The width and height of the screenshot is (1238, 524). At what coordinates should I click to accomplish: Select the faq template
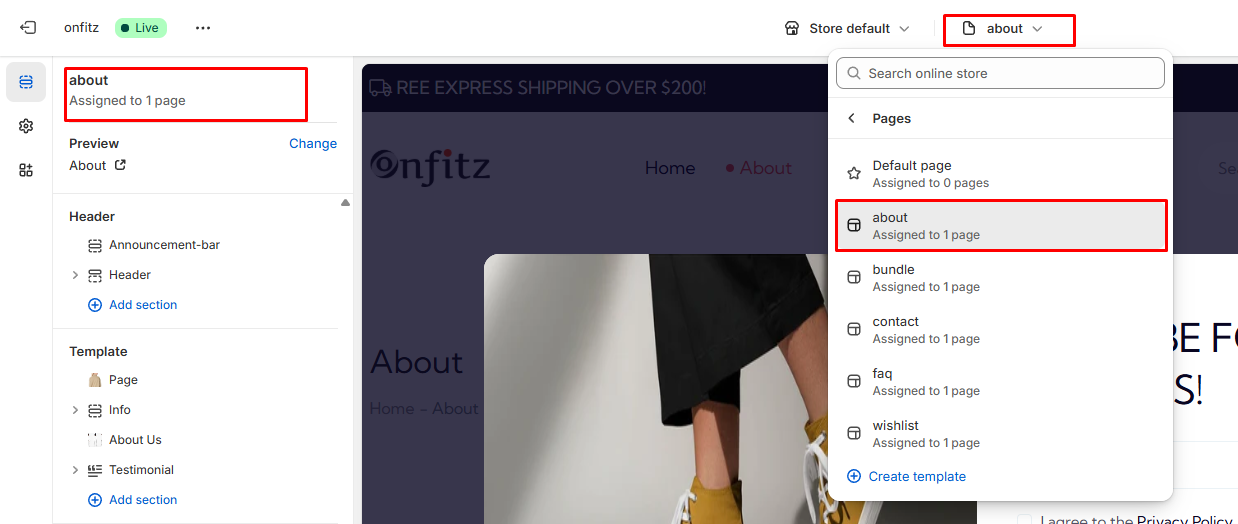click(1000, 382)
